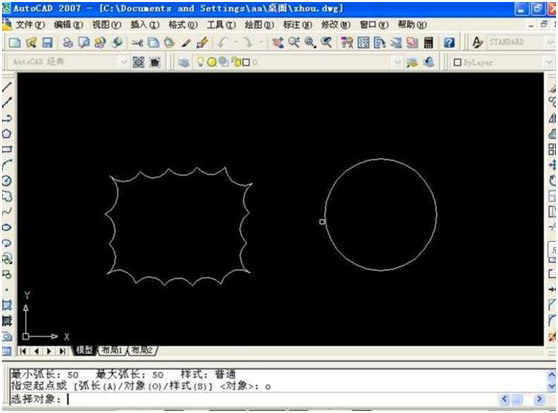Toggle layer 0 lock icon
The height and width of the screenshot is (413, 558).
point(236,62)
